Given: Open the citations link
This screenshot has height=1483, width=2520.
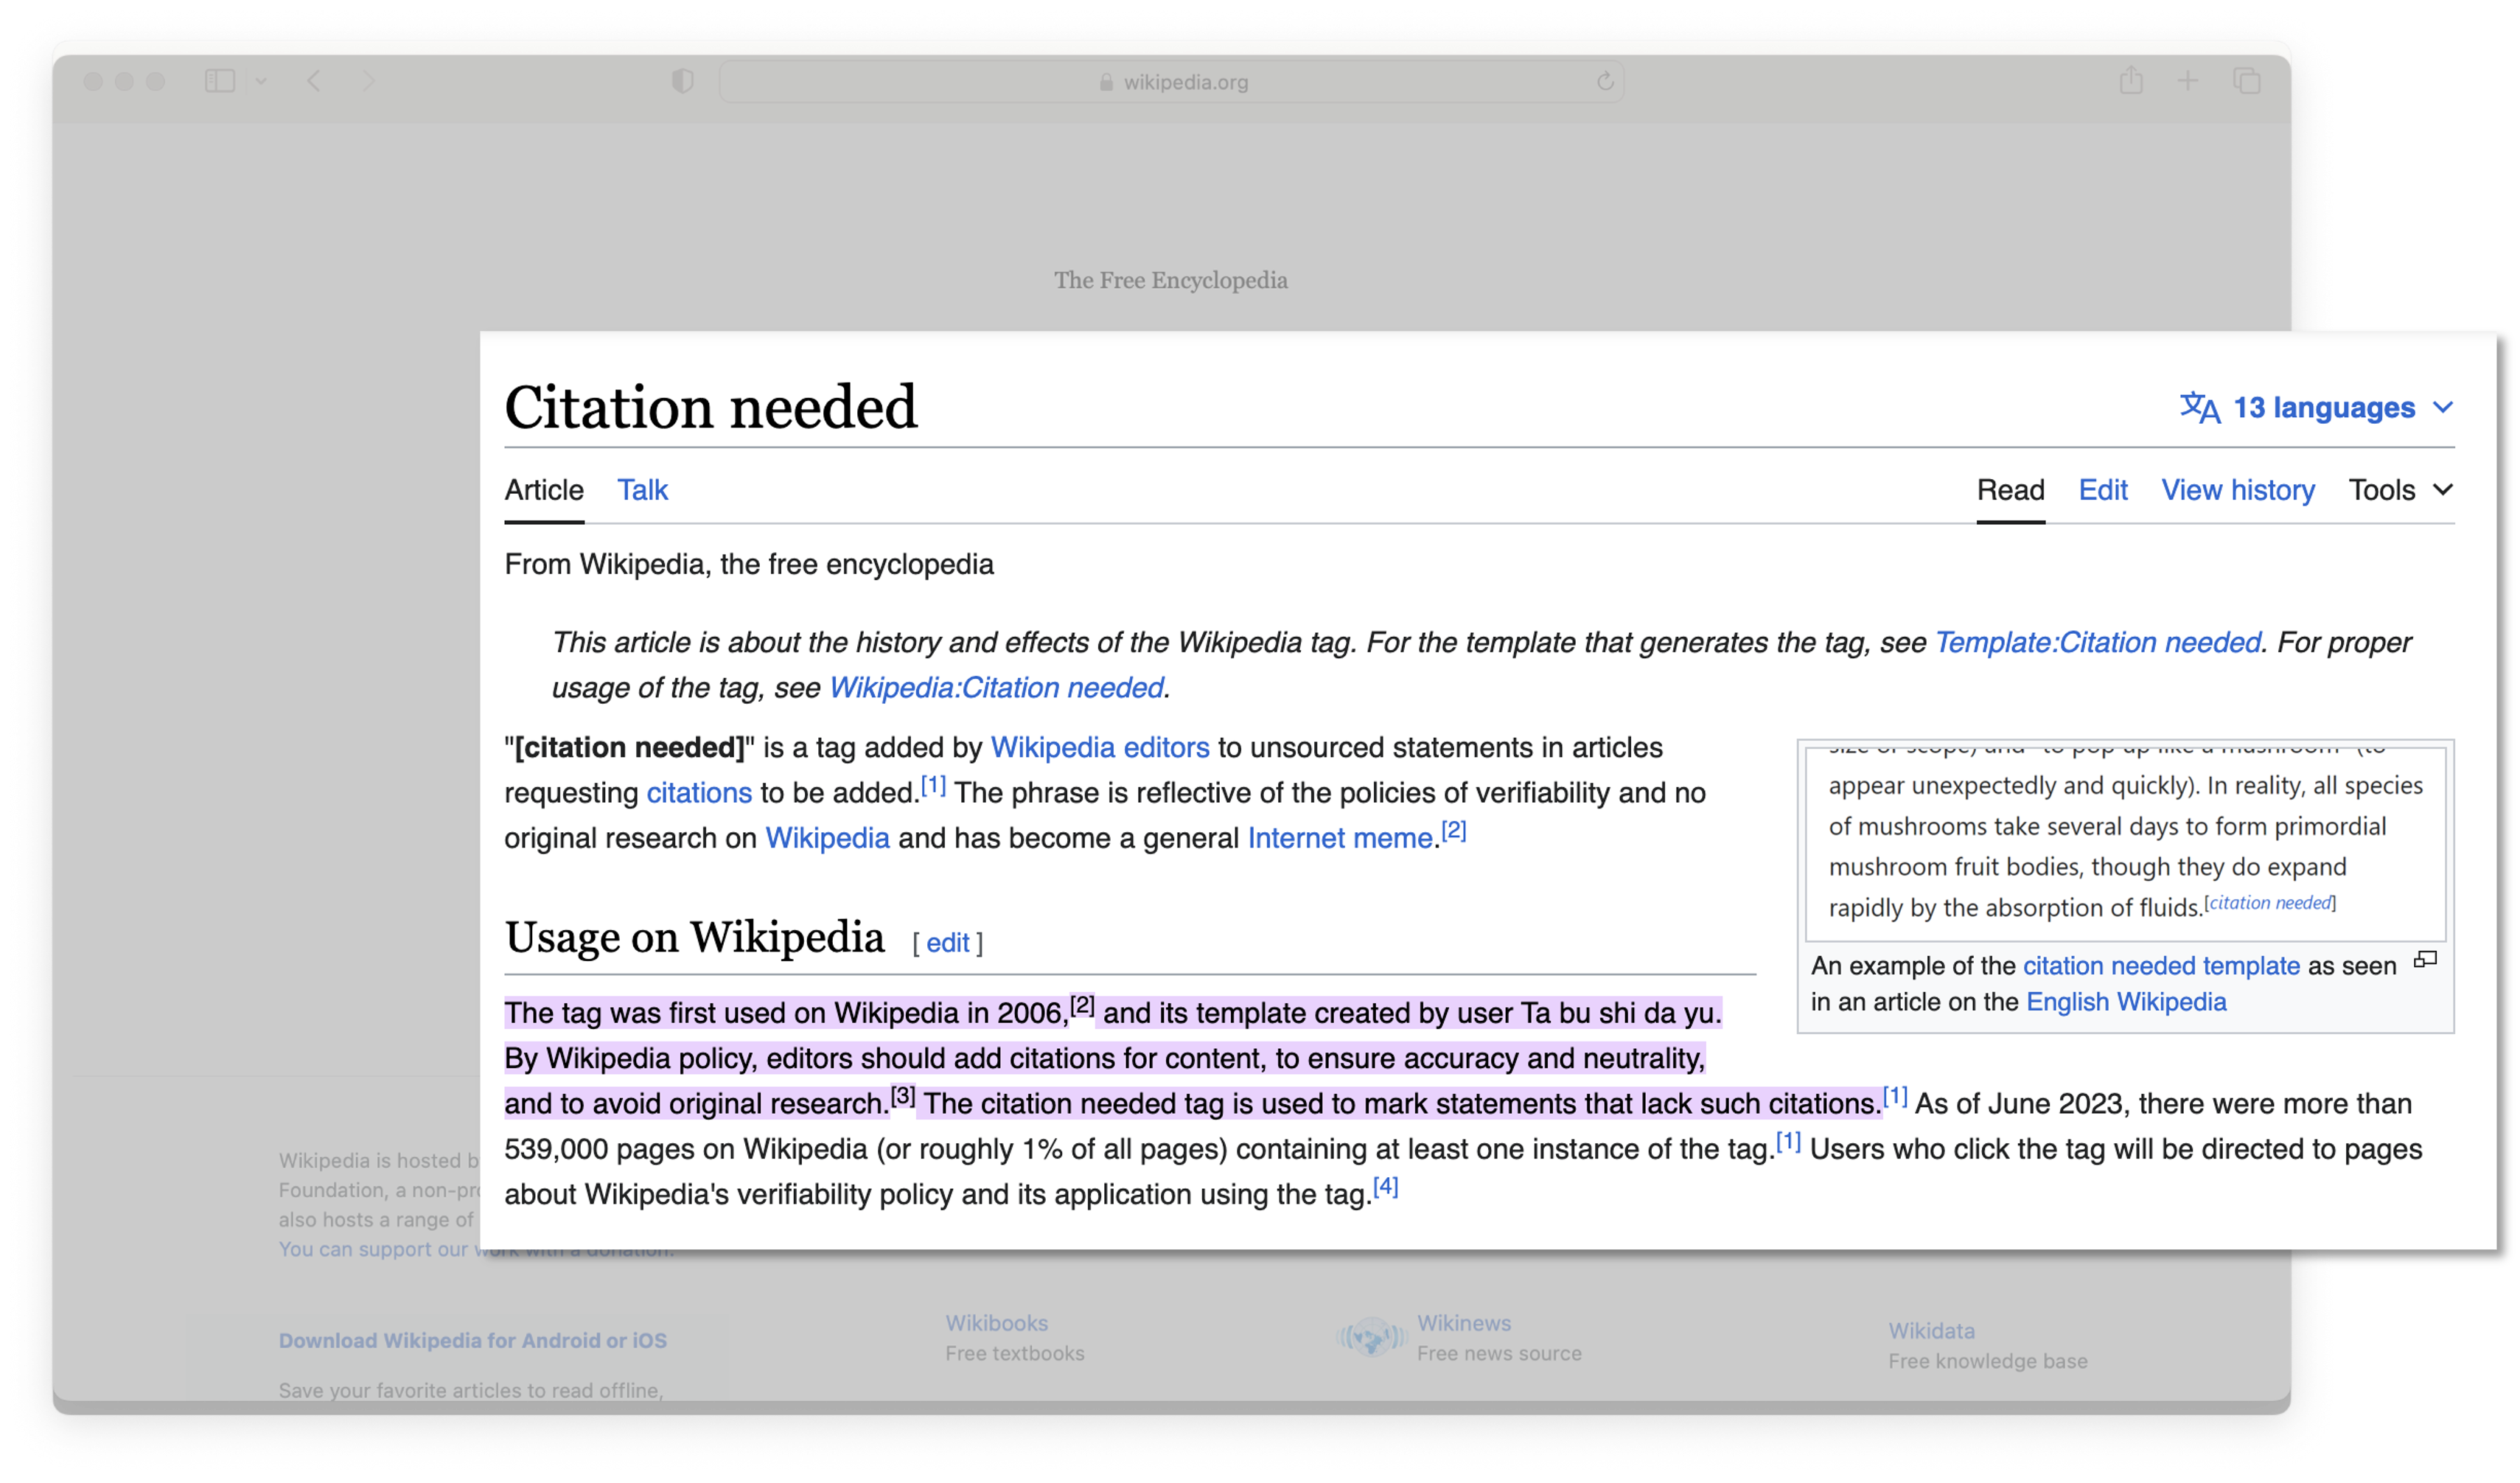Looking at the screenshot, I should coord(699,793).
